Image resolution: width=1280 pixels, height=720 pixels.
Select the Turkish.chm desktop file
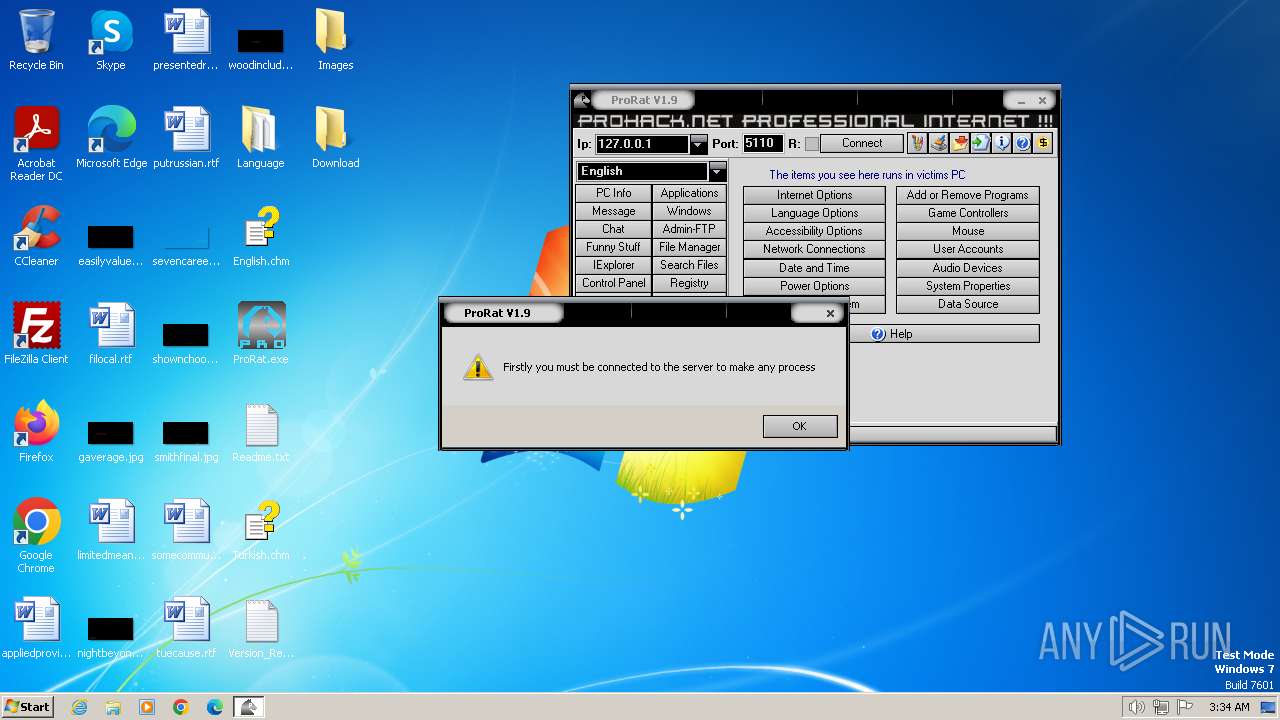[x=261, y=530]
